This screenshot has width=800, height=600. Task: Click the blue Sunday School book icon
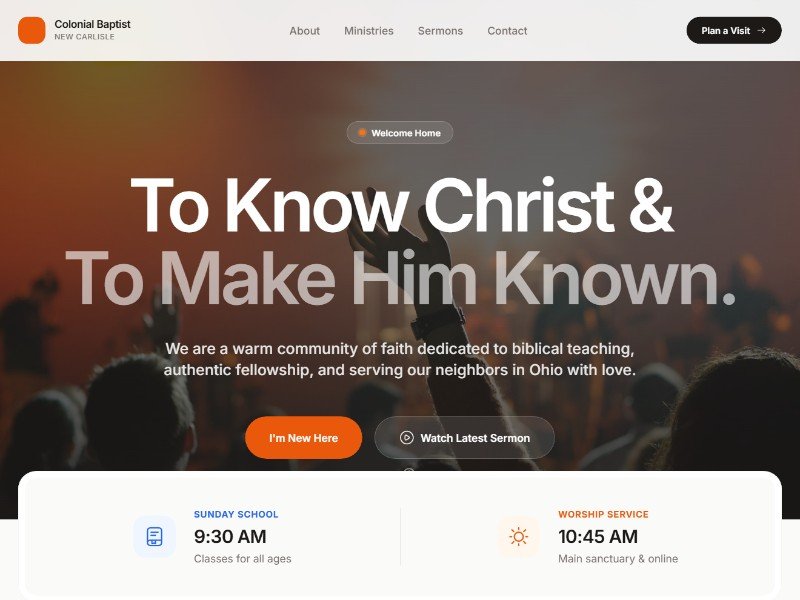[x=155, y=537]
